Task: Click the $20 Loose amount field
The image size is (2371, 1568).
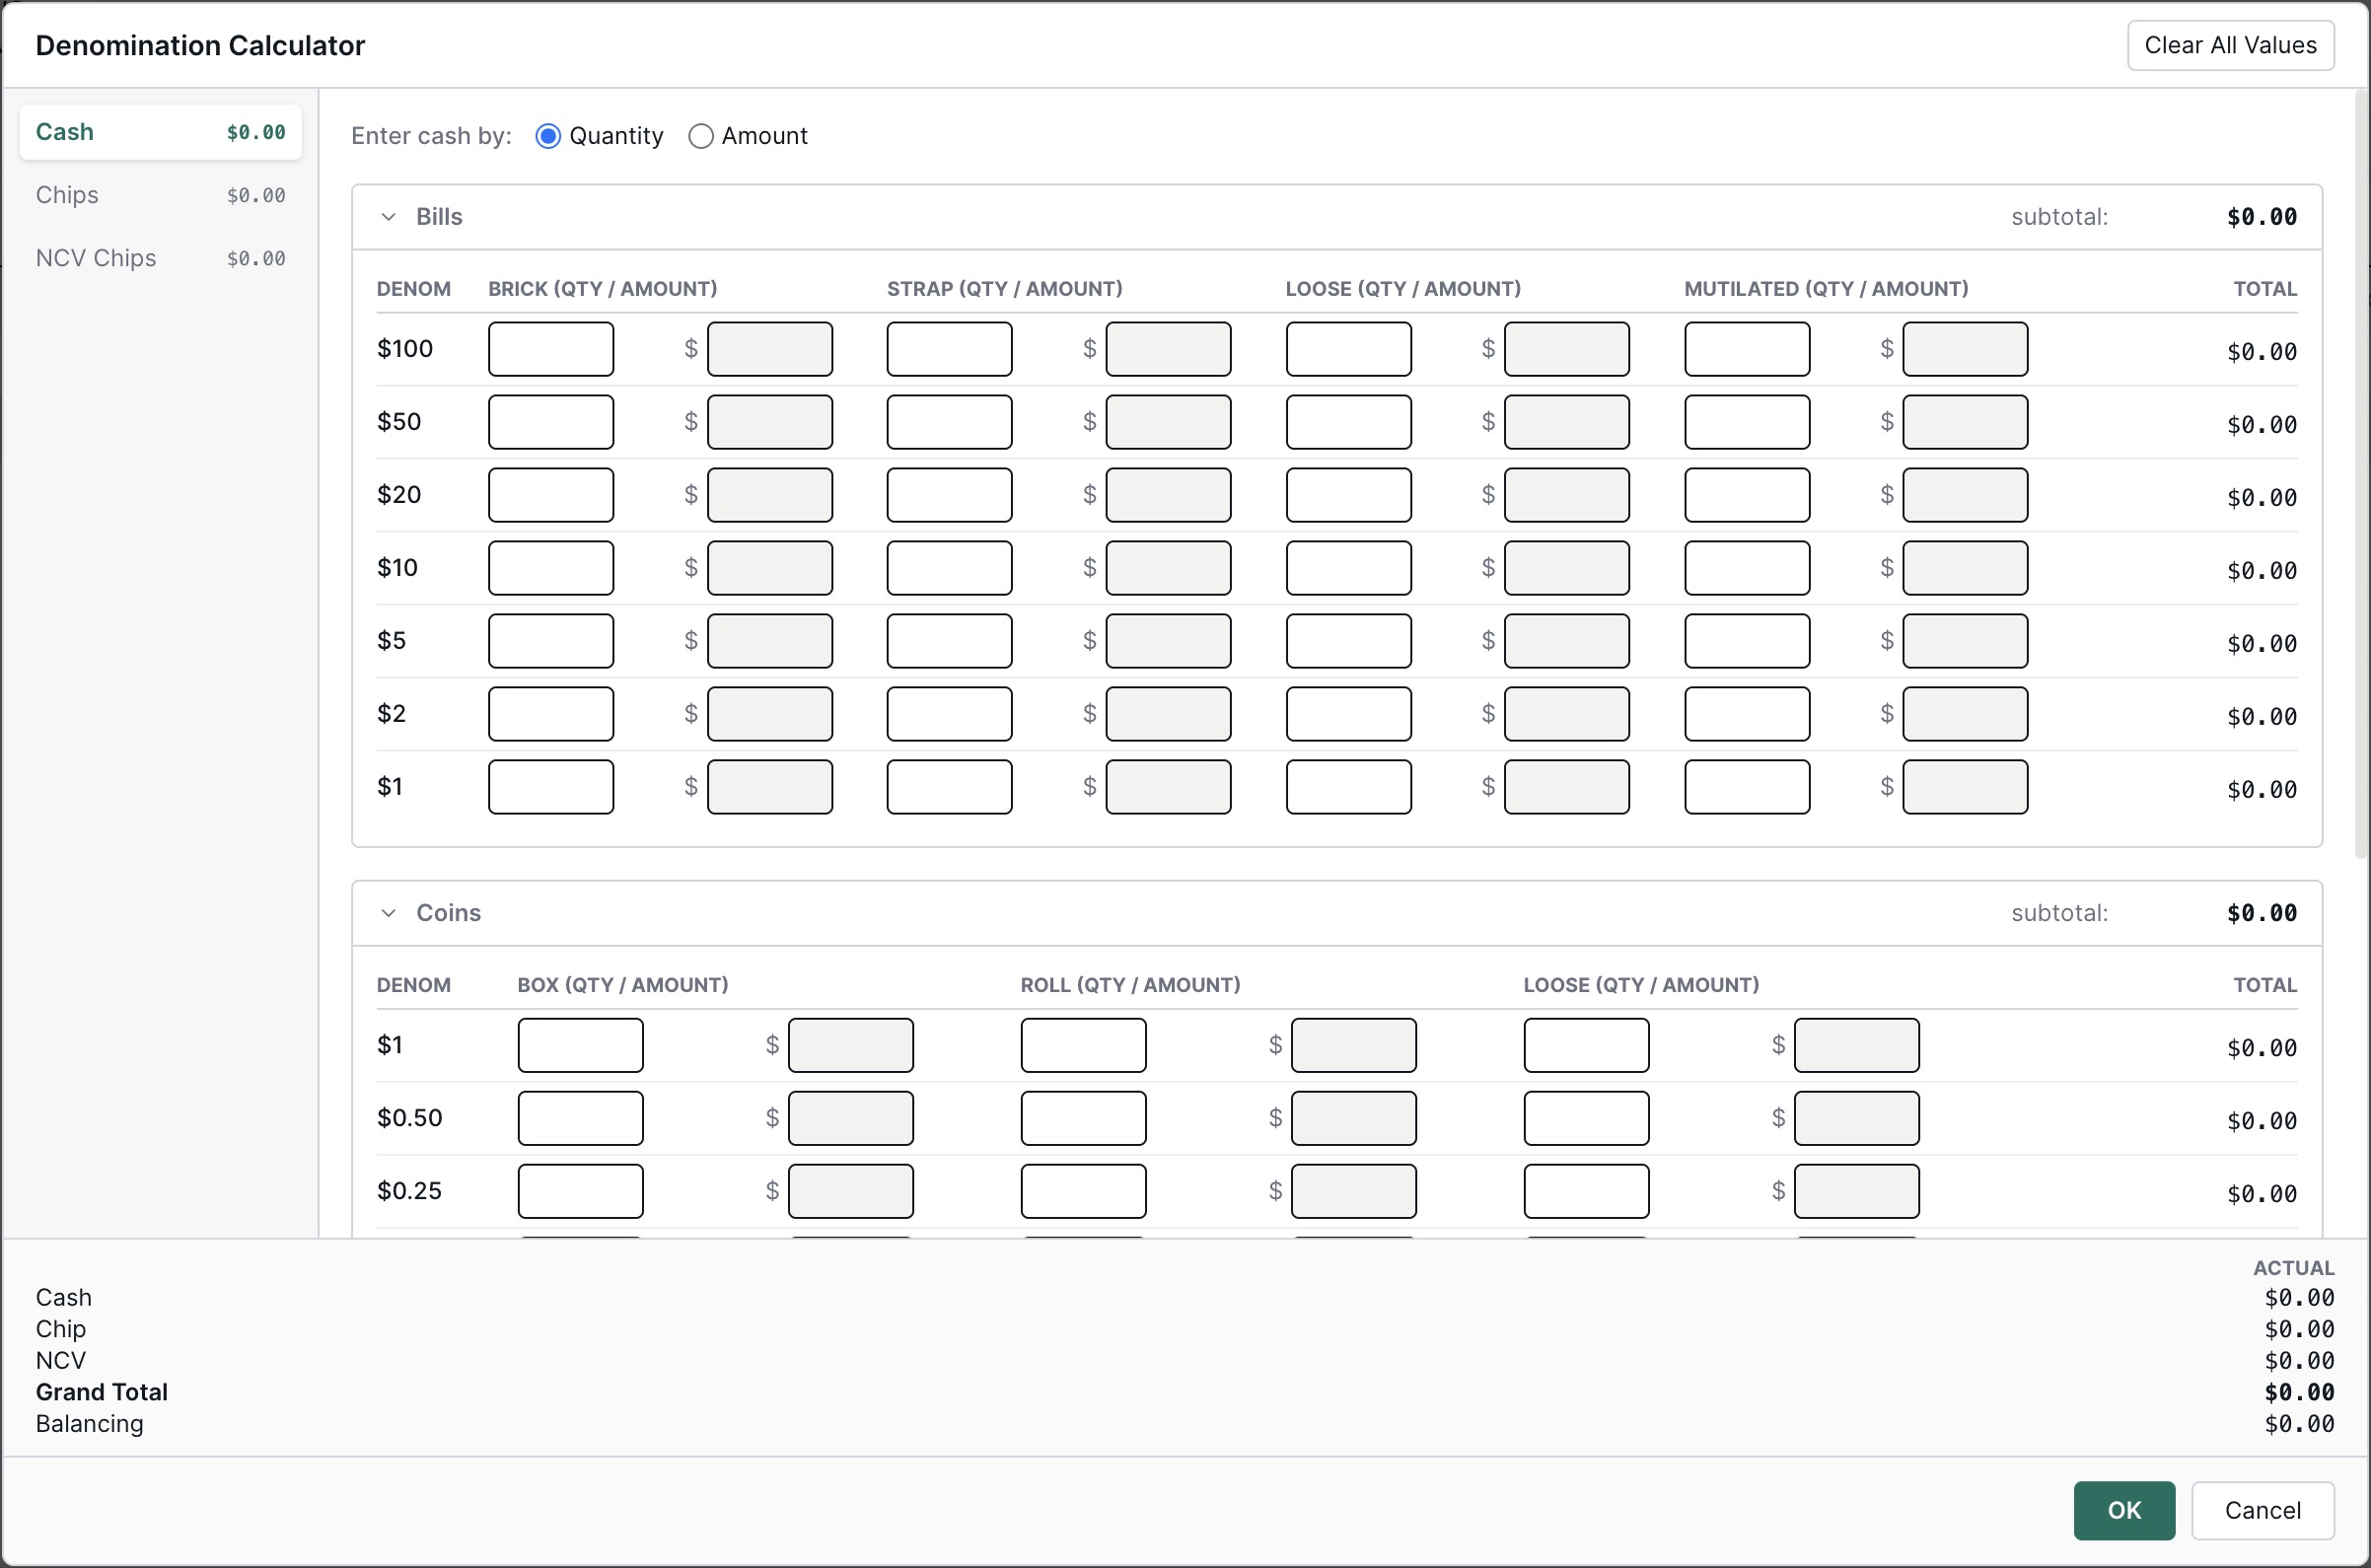Action: (1567, 495)
